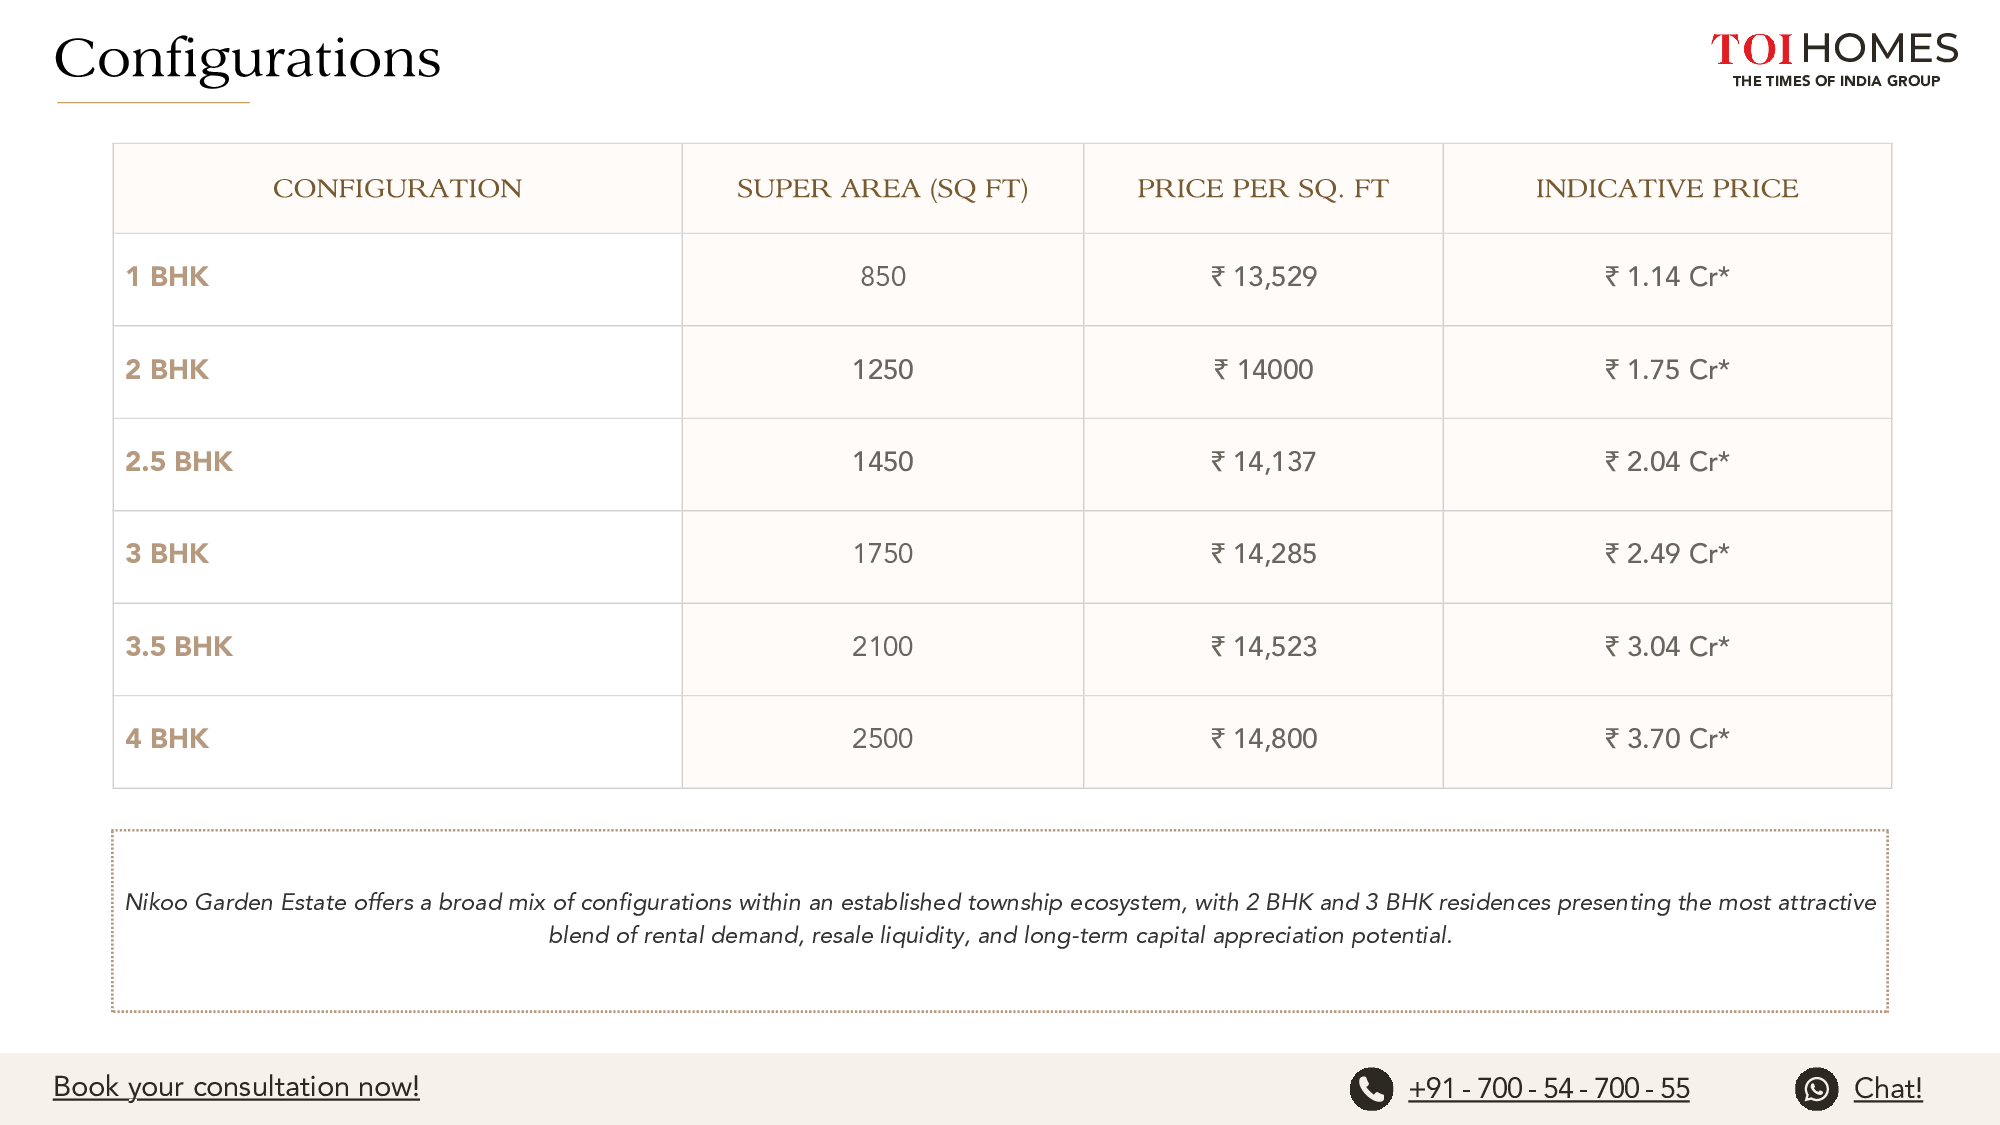The width and height of the screenshot is (2000, 1125).
Task: Select the 4 BHK row label
Action: [x=167, y=739]
